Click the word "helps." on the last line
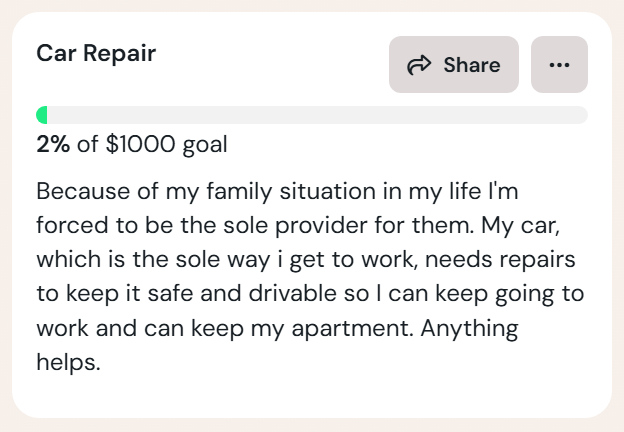 69,362
